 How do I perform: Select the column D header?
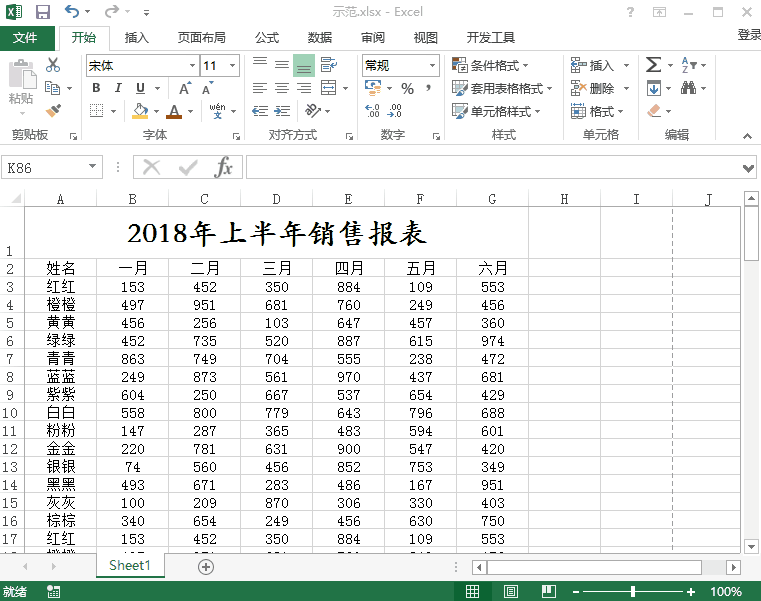(x=276, y=199)
